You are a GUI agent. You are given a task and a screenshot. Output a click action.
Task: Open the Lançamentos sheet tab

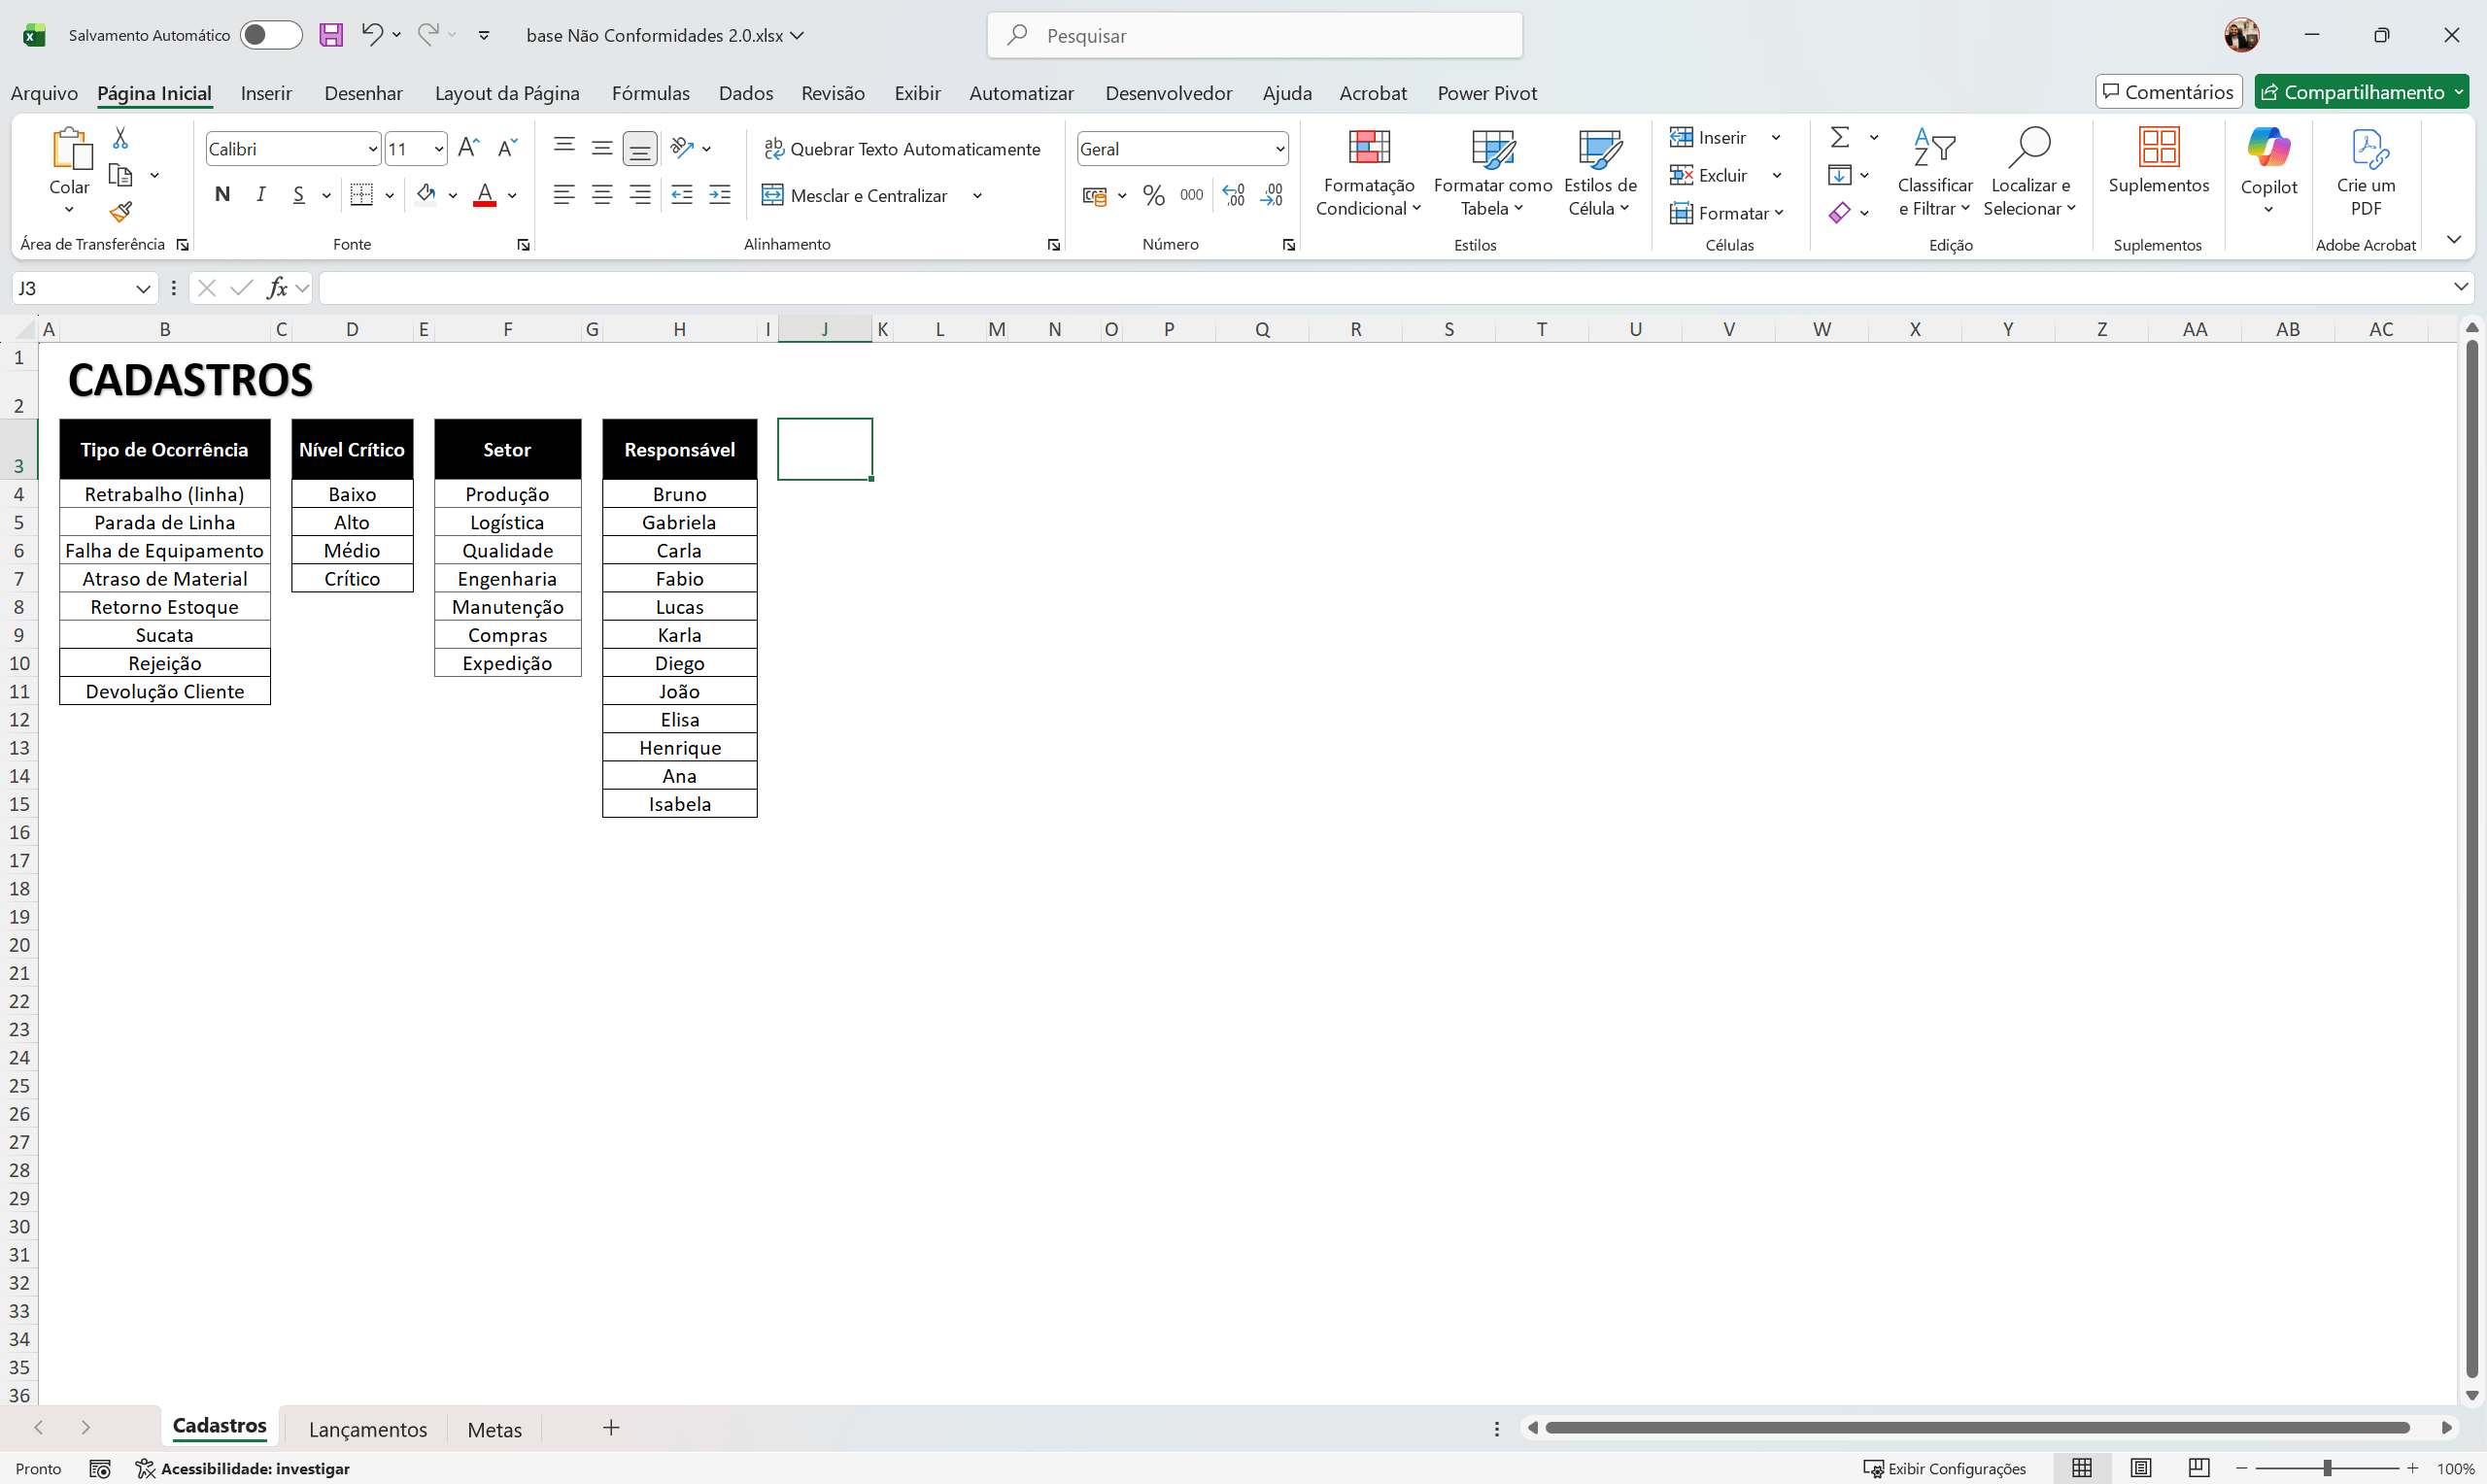click(x=368, y=1428)
